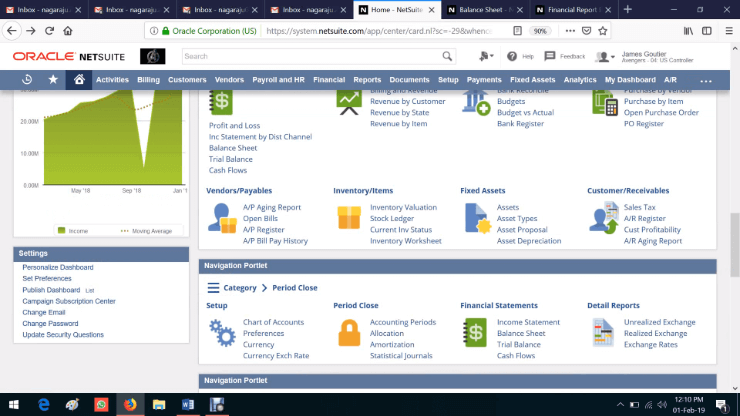Expand the more menus ellipsis
The width and height of the screenshot is (740, 416).
click(x=706, y=80)
